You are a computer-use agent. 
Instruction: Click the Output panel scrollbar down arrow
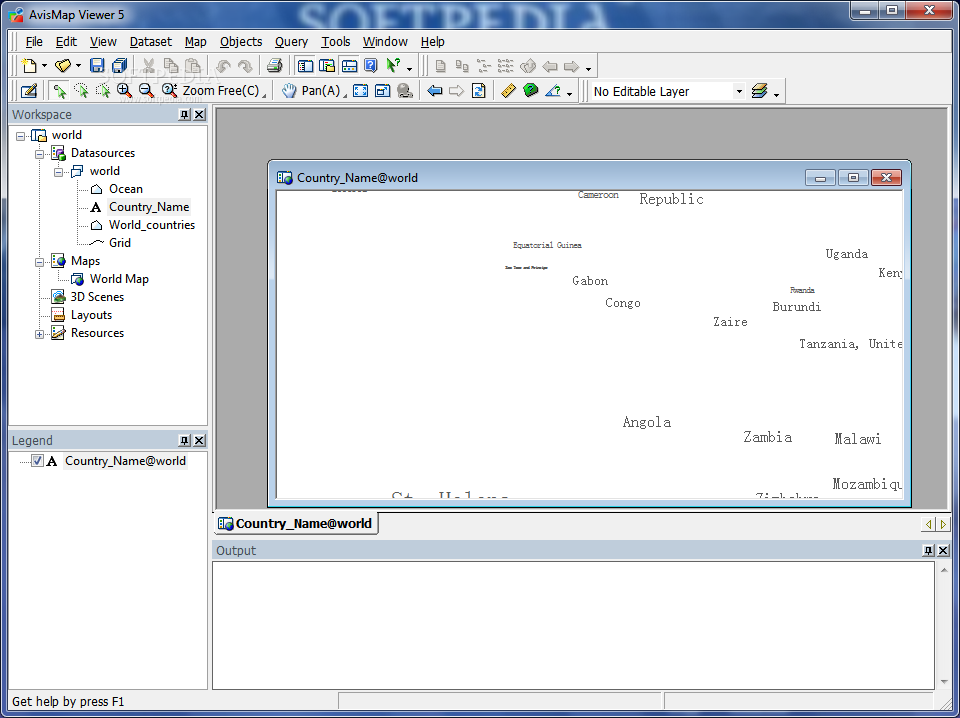943,682
